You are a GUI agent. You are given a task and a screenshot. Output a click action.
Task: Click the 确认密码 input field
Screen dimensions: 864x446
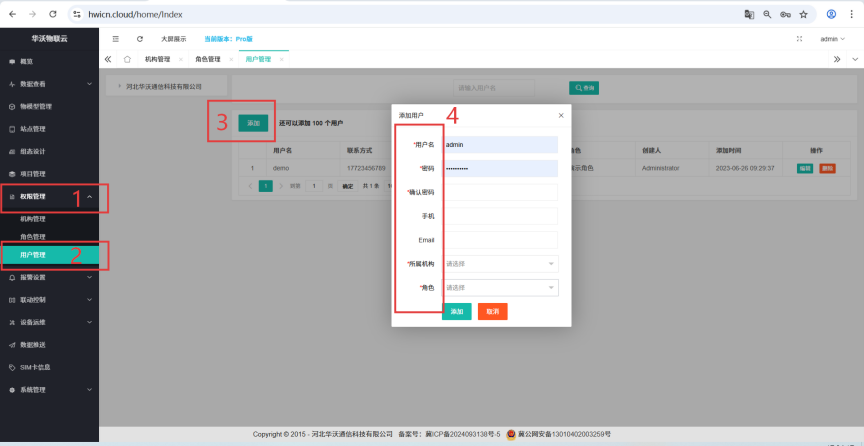click(x=500, y=192)
